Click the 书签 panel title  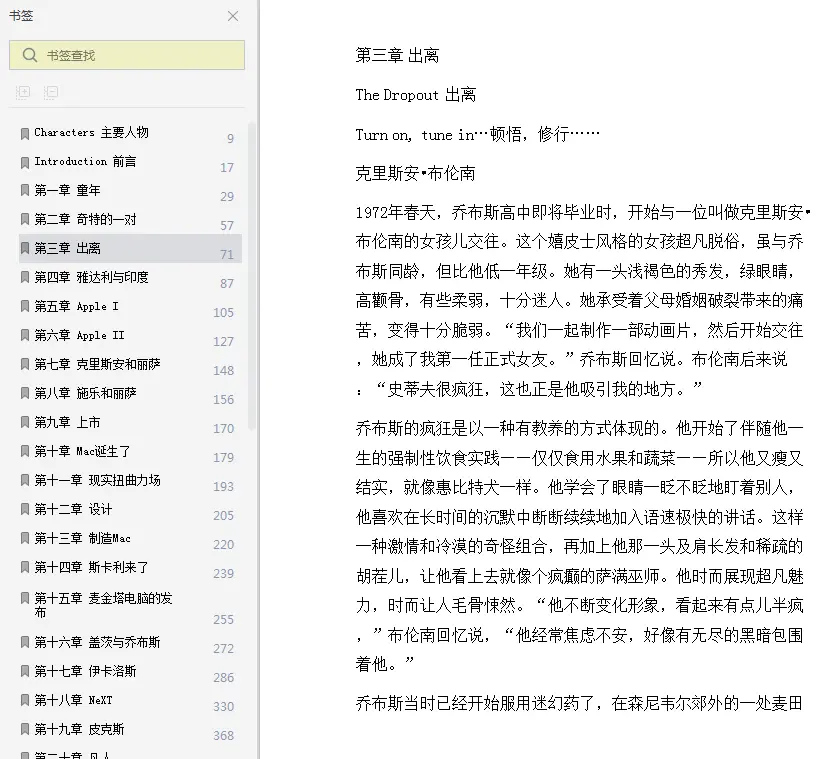pos(21,16)
